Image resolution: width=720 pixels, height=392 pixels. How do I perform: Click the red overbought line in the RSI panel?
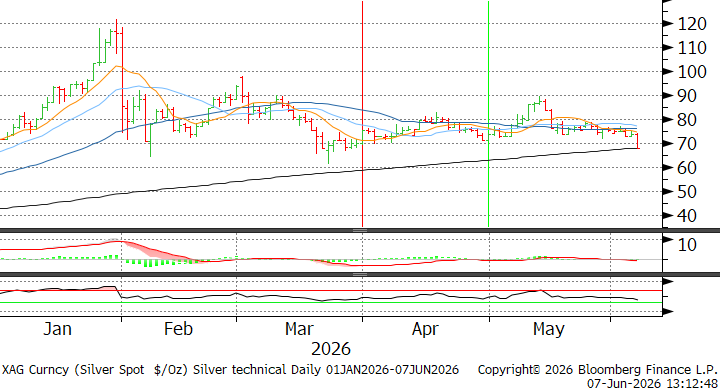pyautogui.click(x=331, y=291)
